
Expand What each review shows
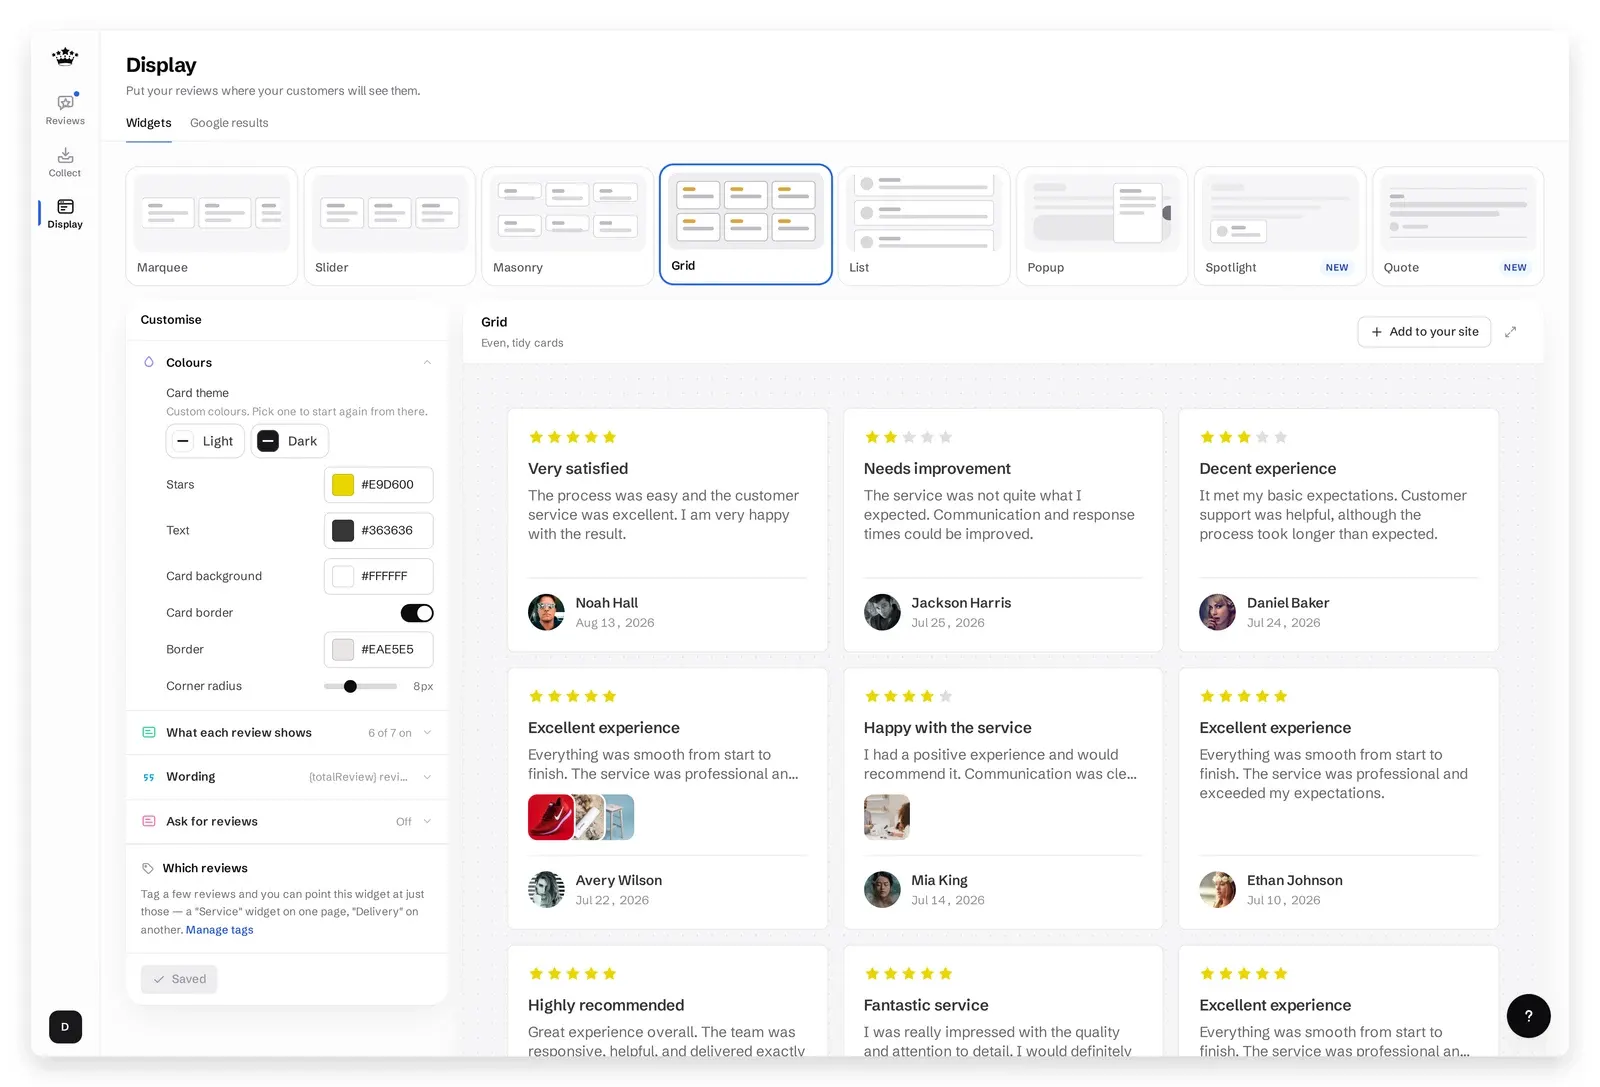coord(287,732)
